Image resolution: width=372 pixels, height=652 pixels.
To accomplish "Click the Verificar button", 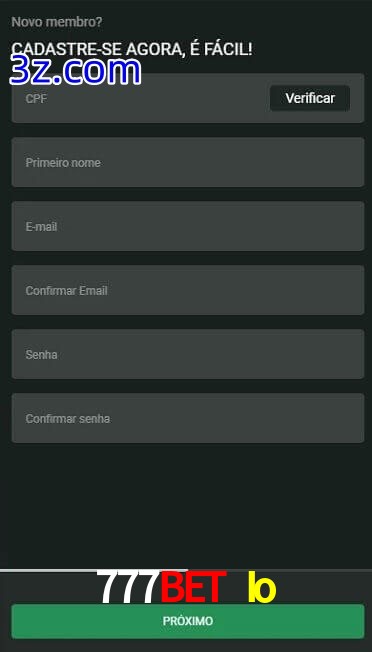I will [310, 98].
